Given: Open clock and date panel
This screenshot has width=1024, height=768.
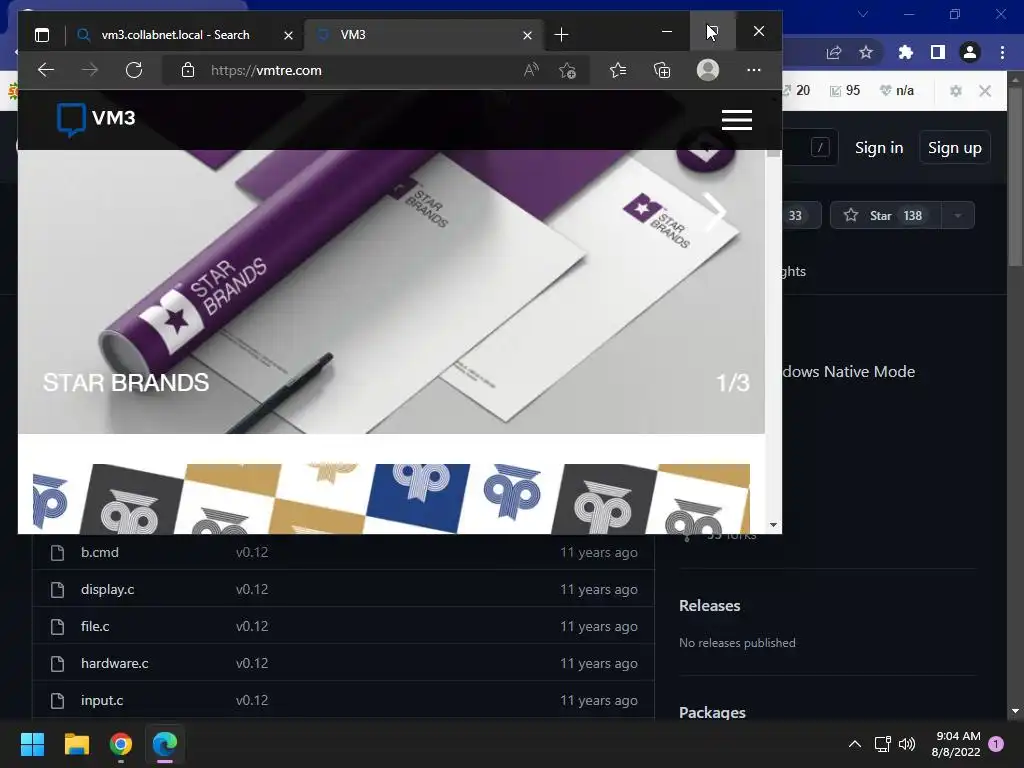Looking at the screenshot, I should [x=956, y=744].
